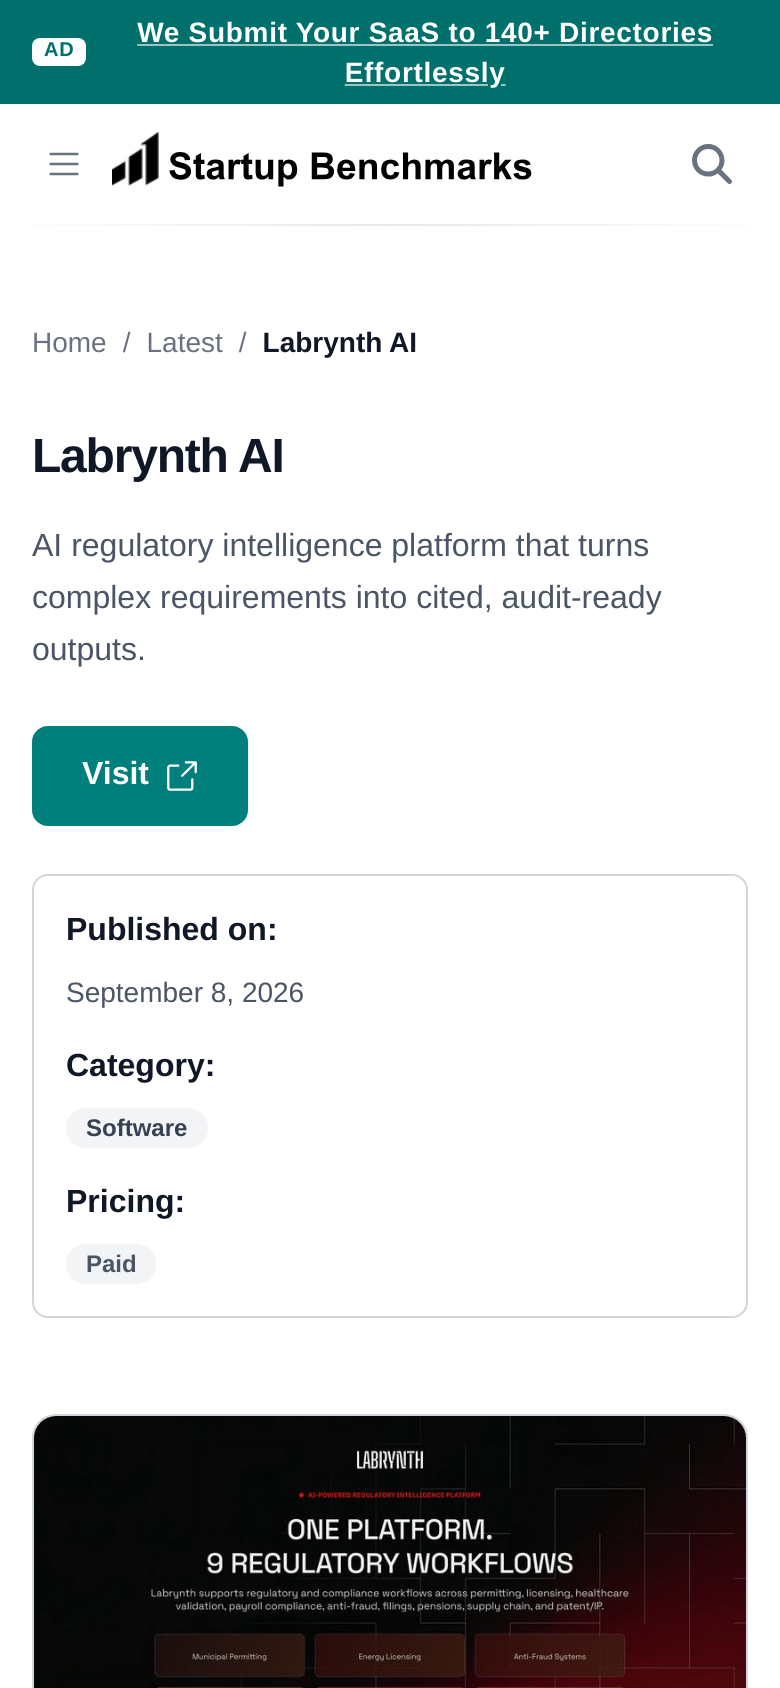Click the Energy Licensing tile in the preview
780x1688 pixels.
coord(390,1656)
